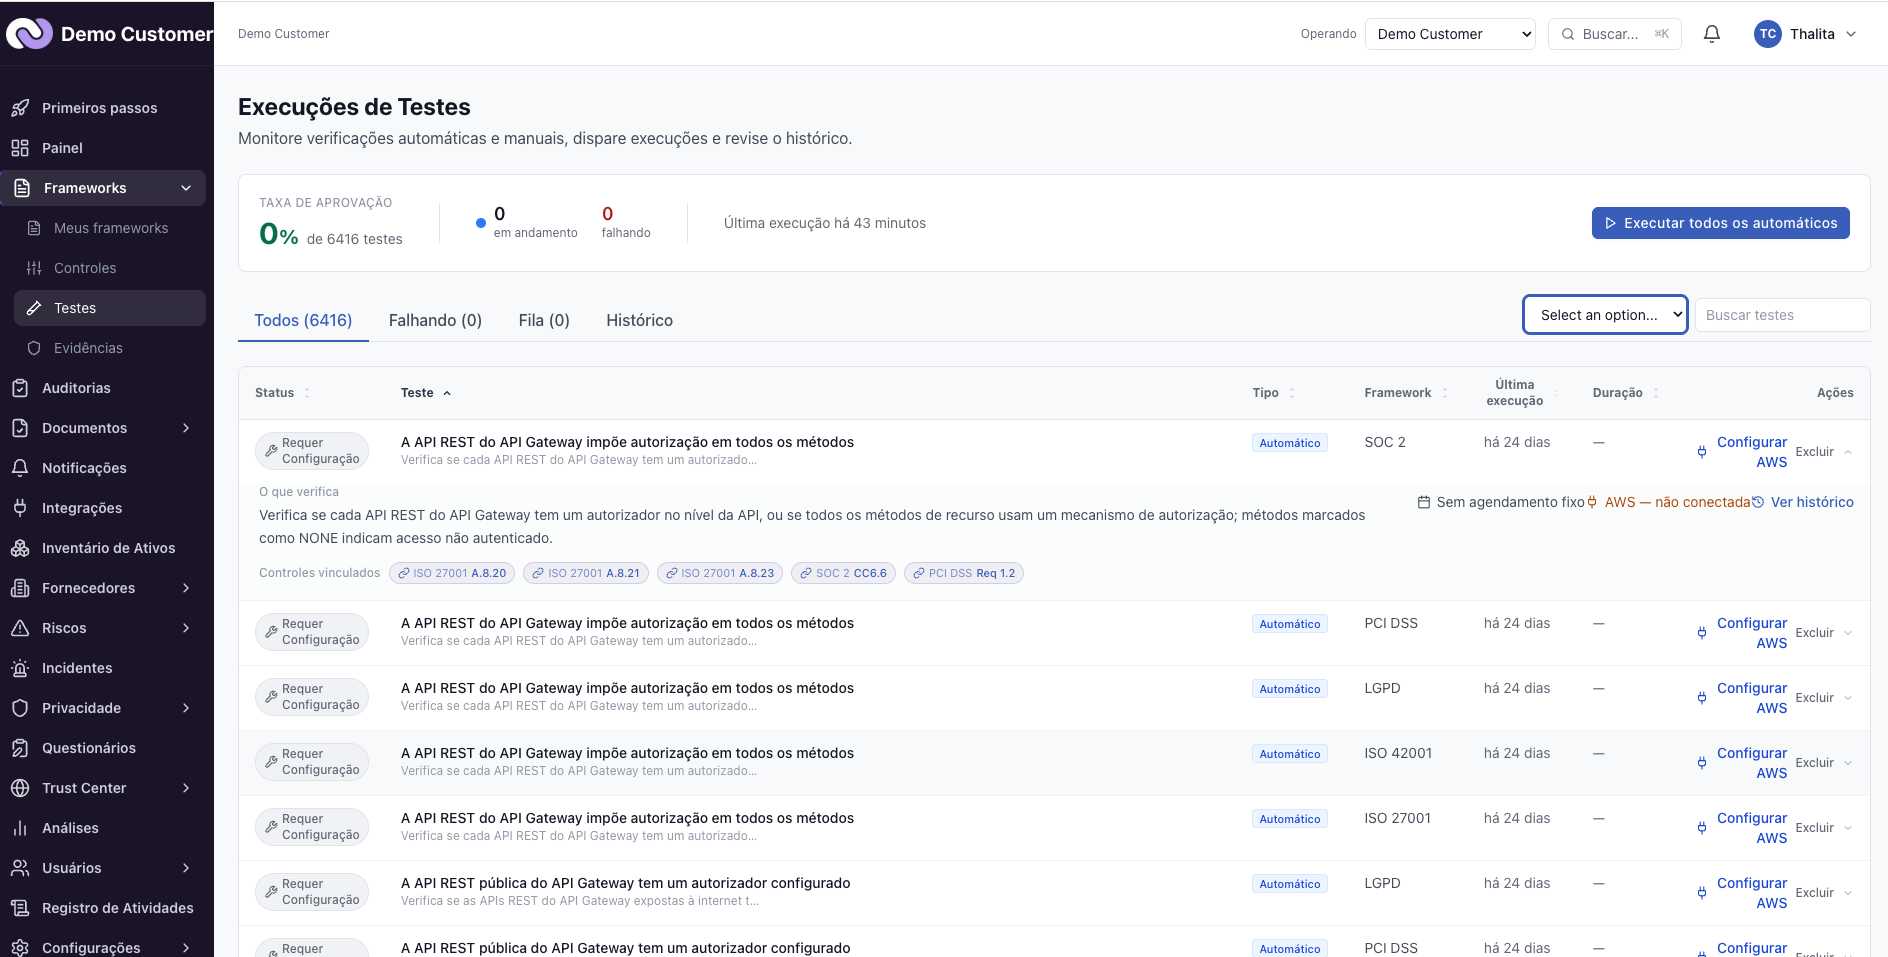Click the Análises chart icon
This screenshot has height=957, width=1888.
20,828
